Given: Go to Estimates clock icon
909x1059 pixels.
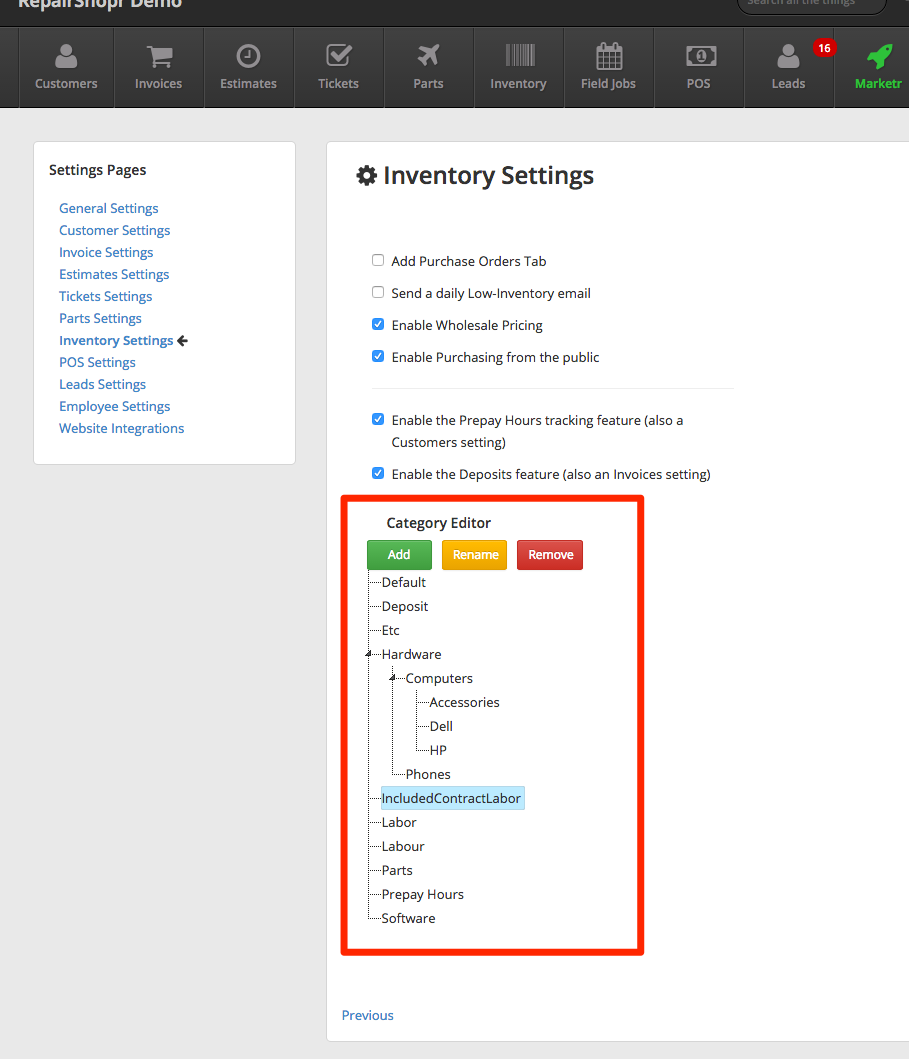Looking at the screenshot, I should tap(248, 56).
